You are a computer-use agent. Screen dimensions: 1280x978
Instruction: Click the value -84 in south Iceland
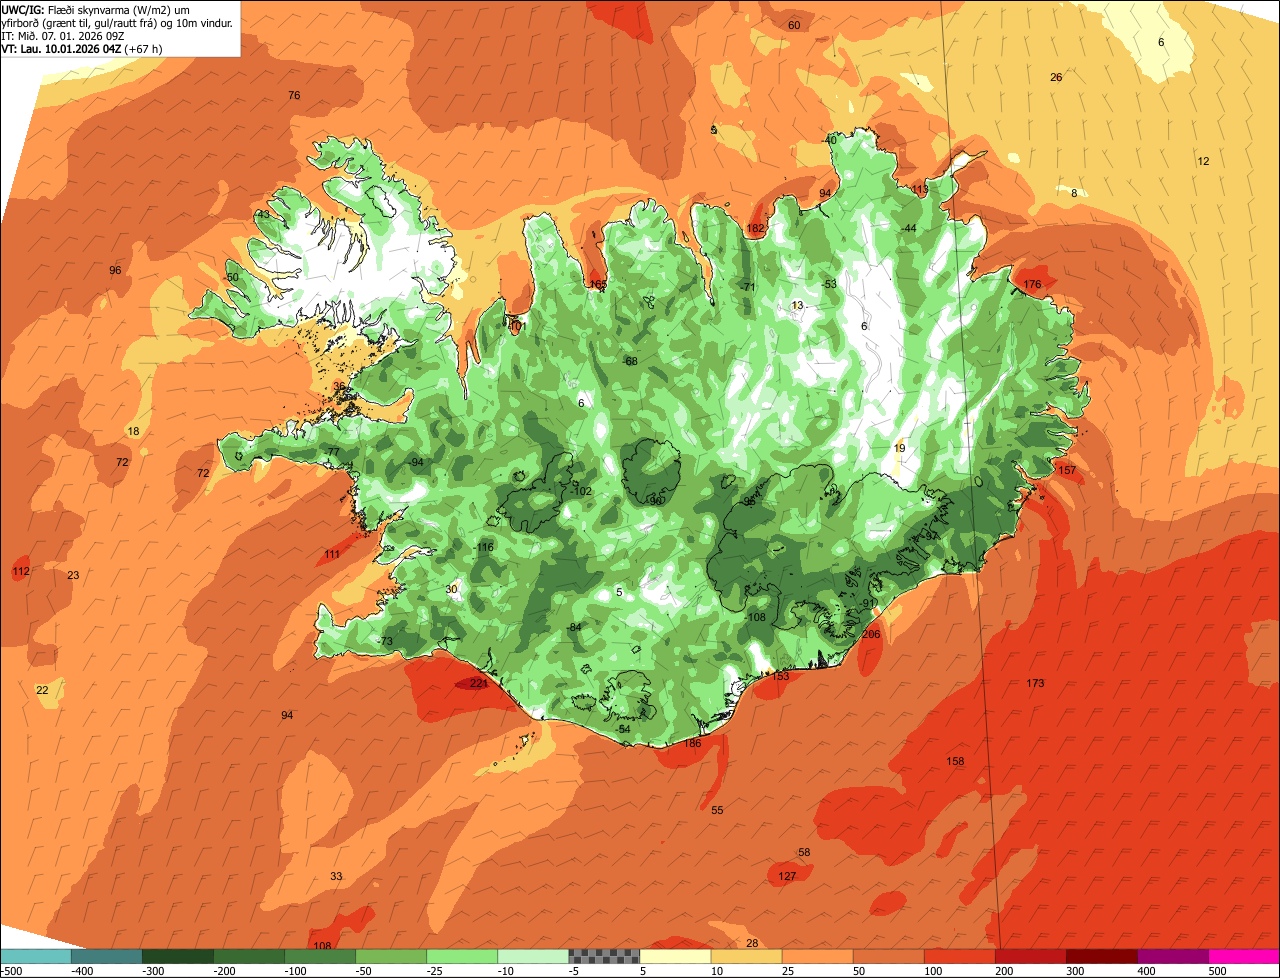(573, 627)
